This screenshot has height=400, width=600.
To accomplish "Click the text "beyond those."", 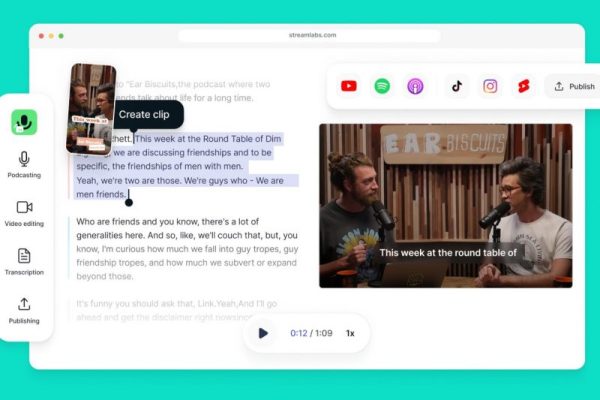I will pyautogui.click(x=105, y=276).
